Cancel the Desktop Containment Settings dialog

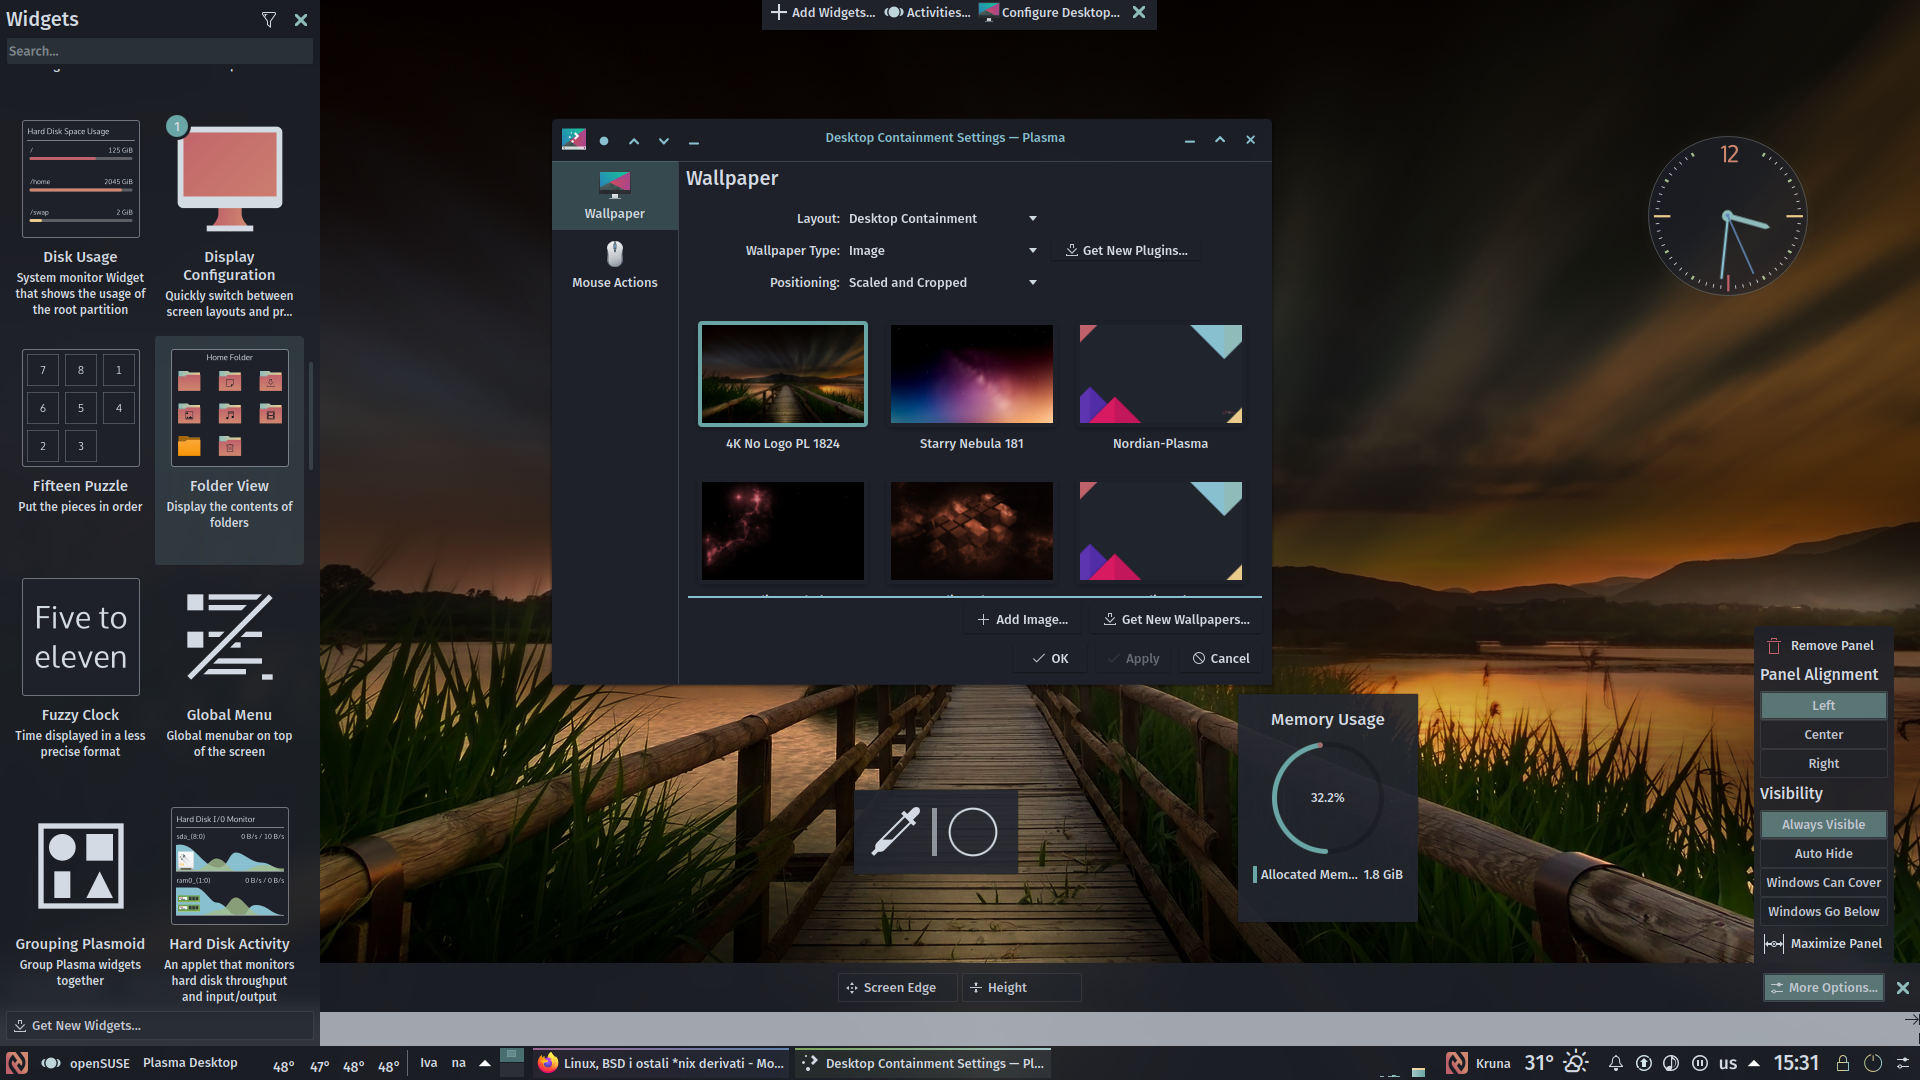(1221, 659)
